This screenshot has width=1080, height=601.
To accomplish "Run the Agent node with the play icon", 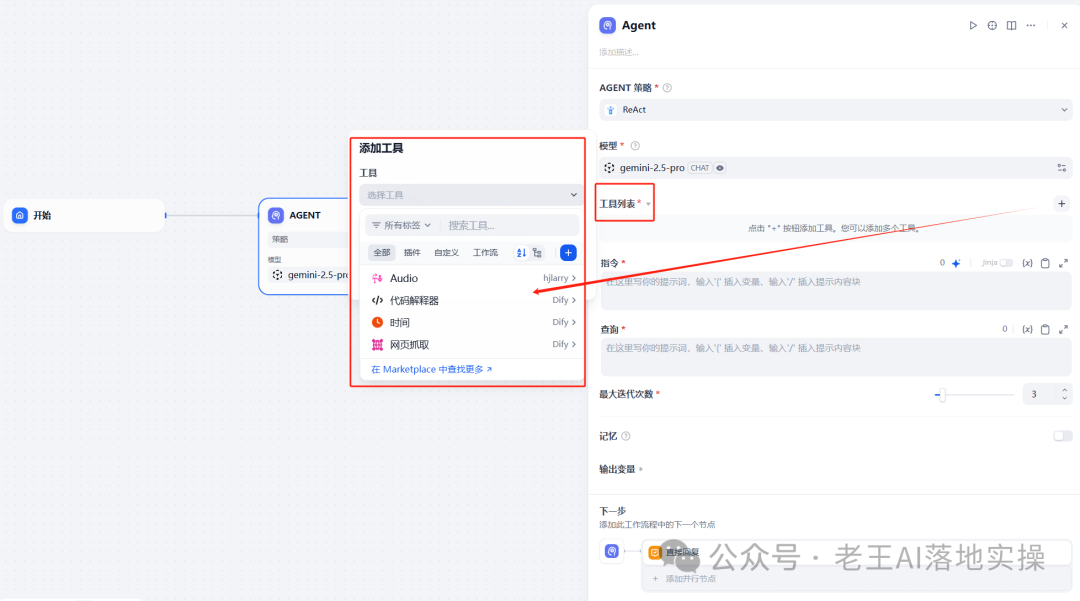I will 973,25.
